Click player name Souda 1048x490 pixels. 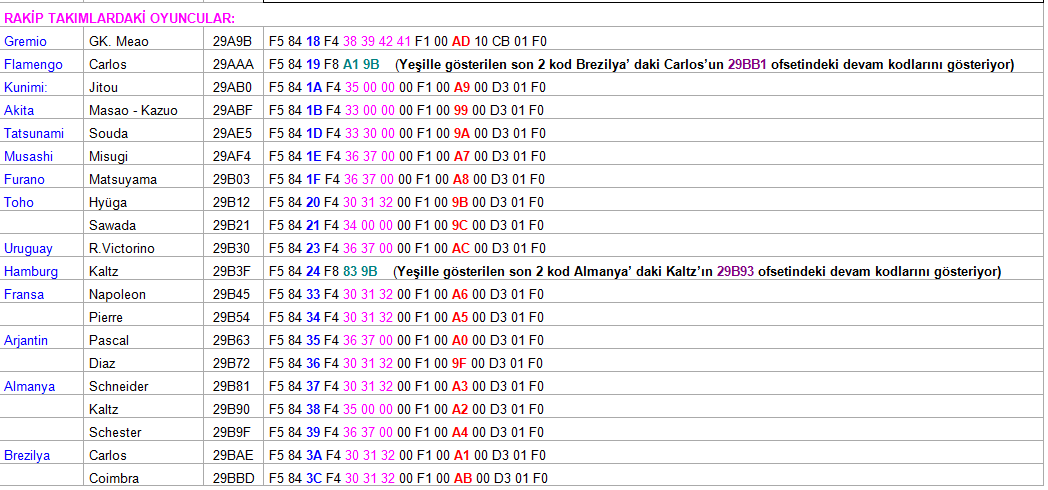point(108,134)
